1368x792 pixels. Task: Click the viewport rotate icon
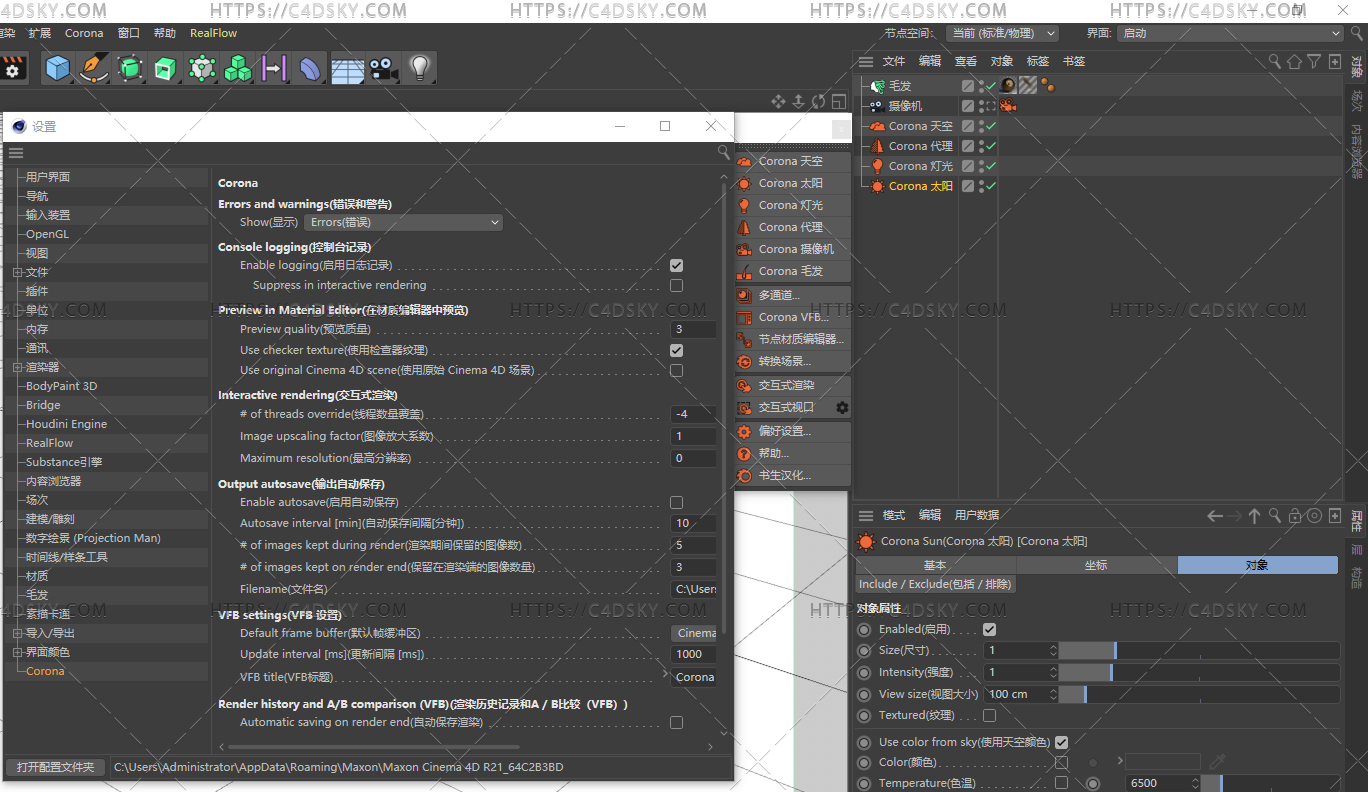coord(818,101)
